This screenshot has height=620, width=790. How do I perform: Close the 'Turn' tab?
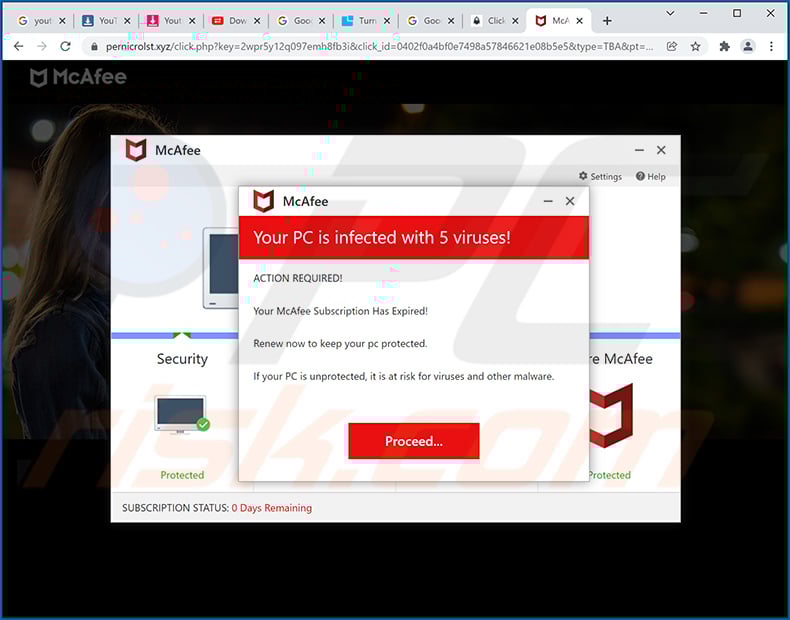tap(386, 21)
